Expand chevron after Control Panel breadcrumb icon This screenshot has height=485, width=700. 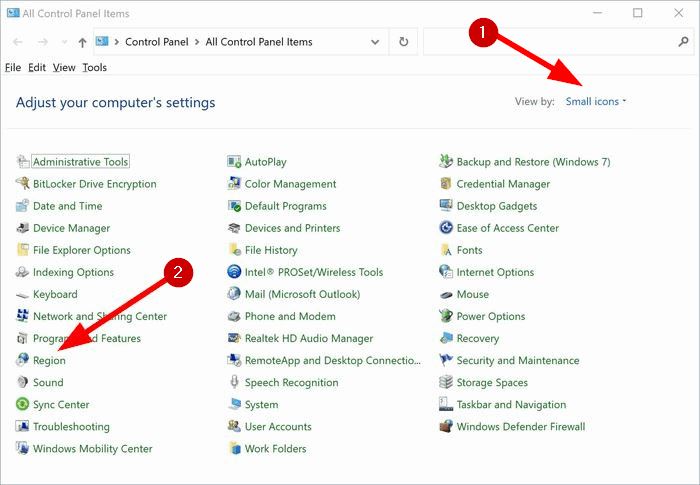[117, 42]
